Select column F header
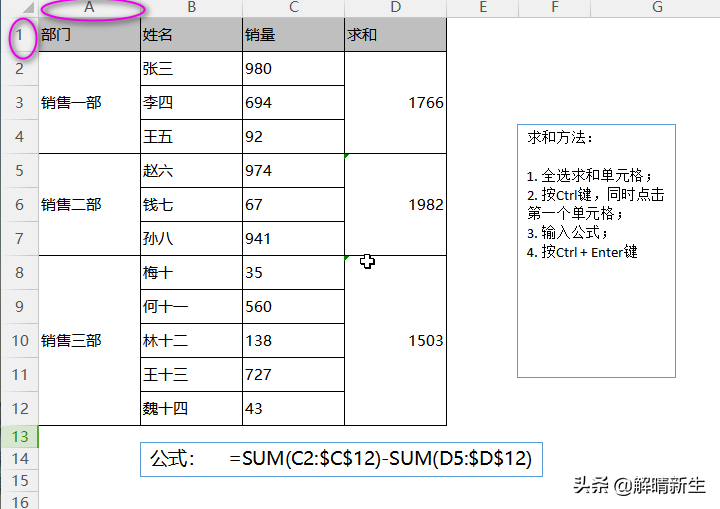This screenshot has height=509, width=720. click(555, 8)
